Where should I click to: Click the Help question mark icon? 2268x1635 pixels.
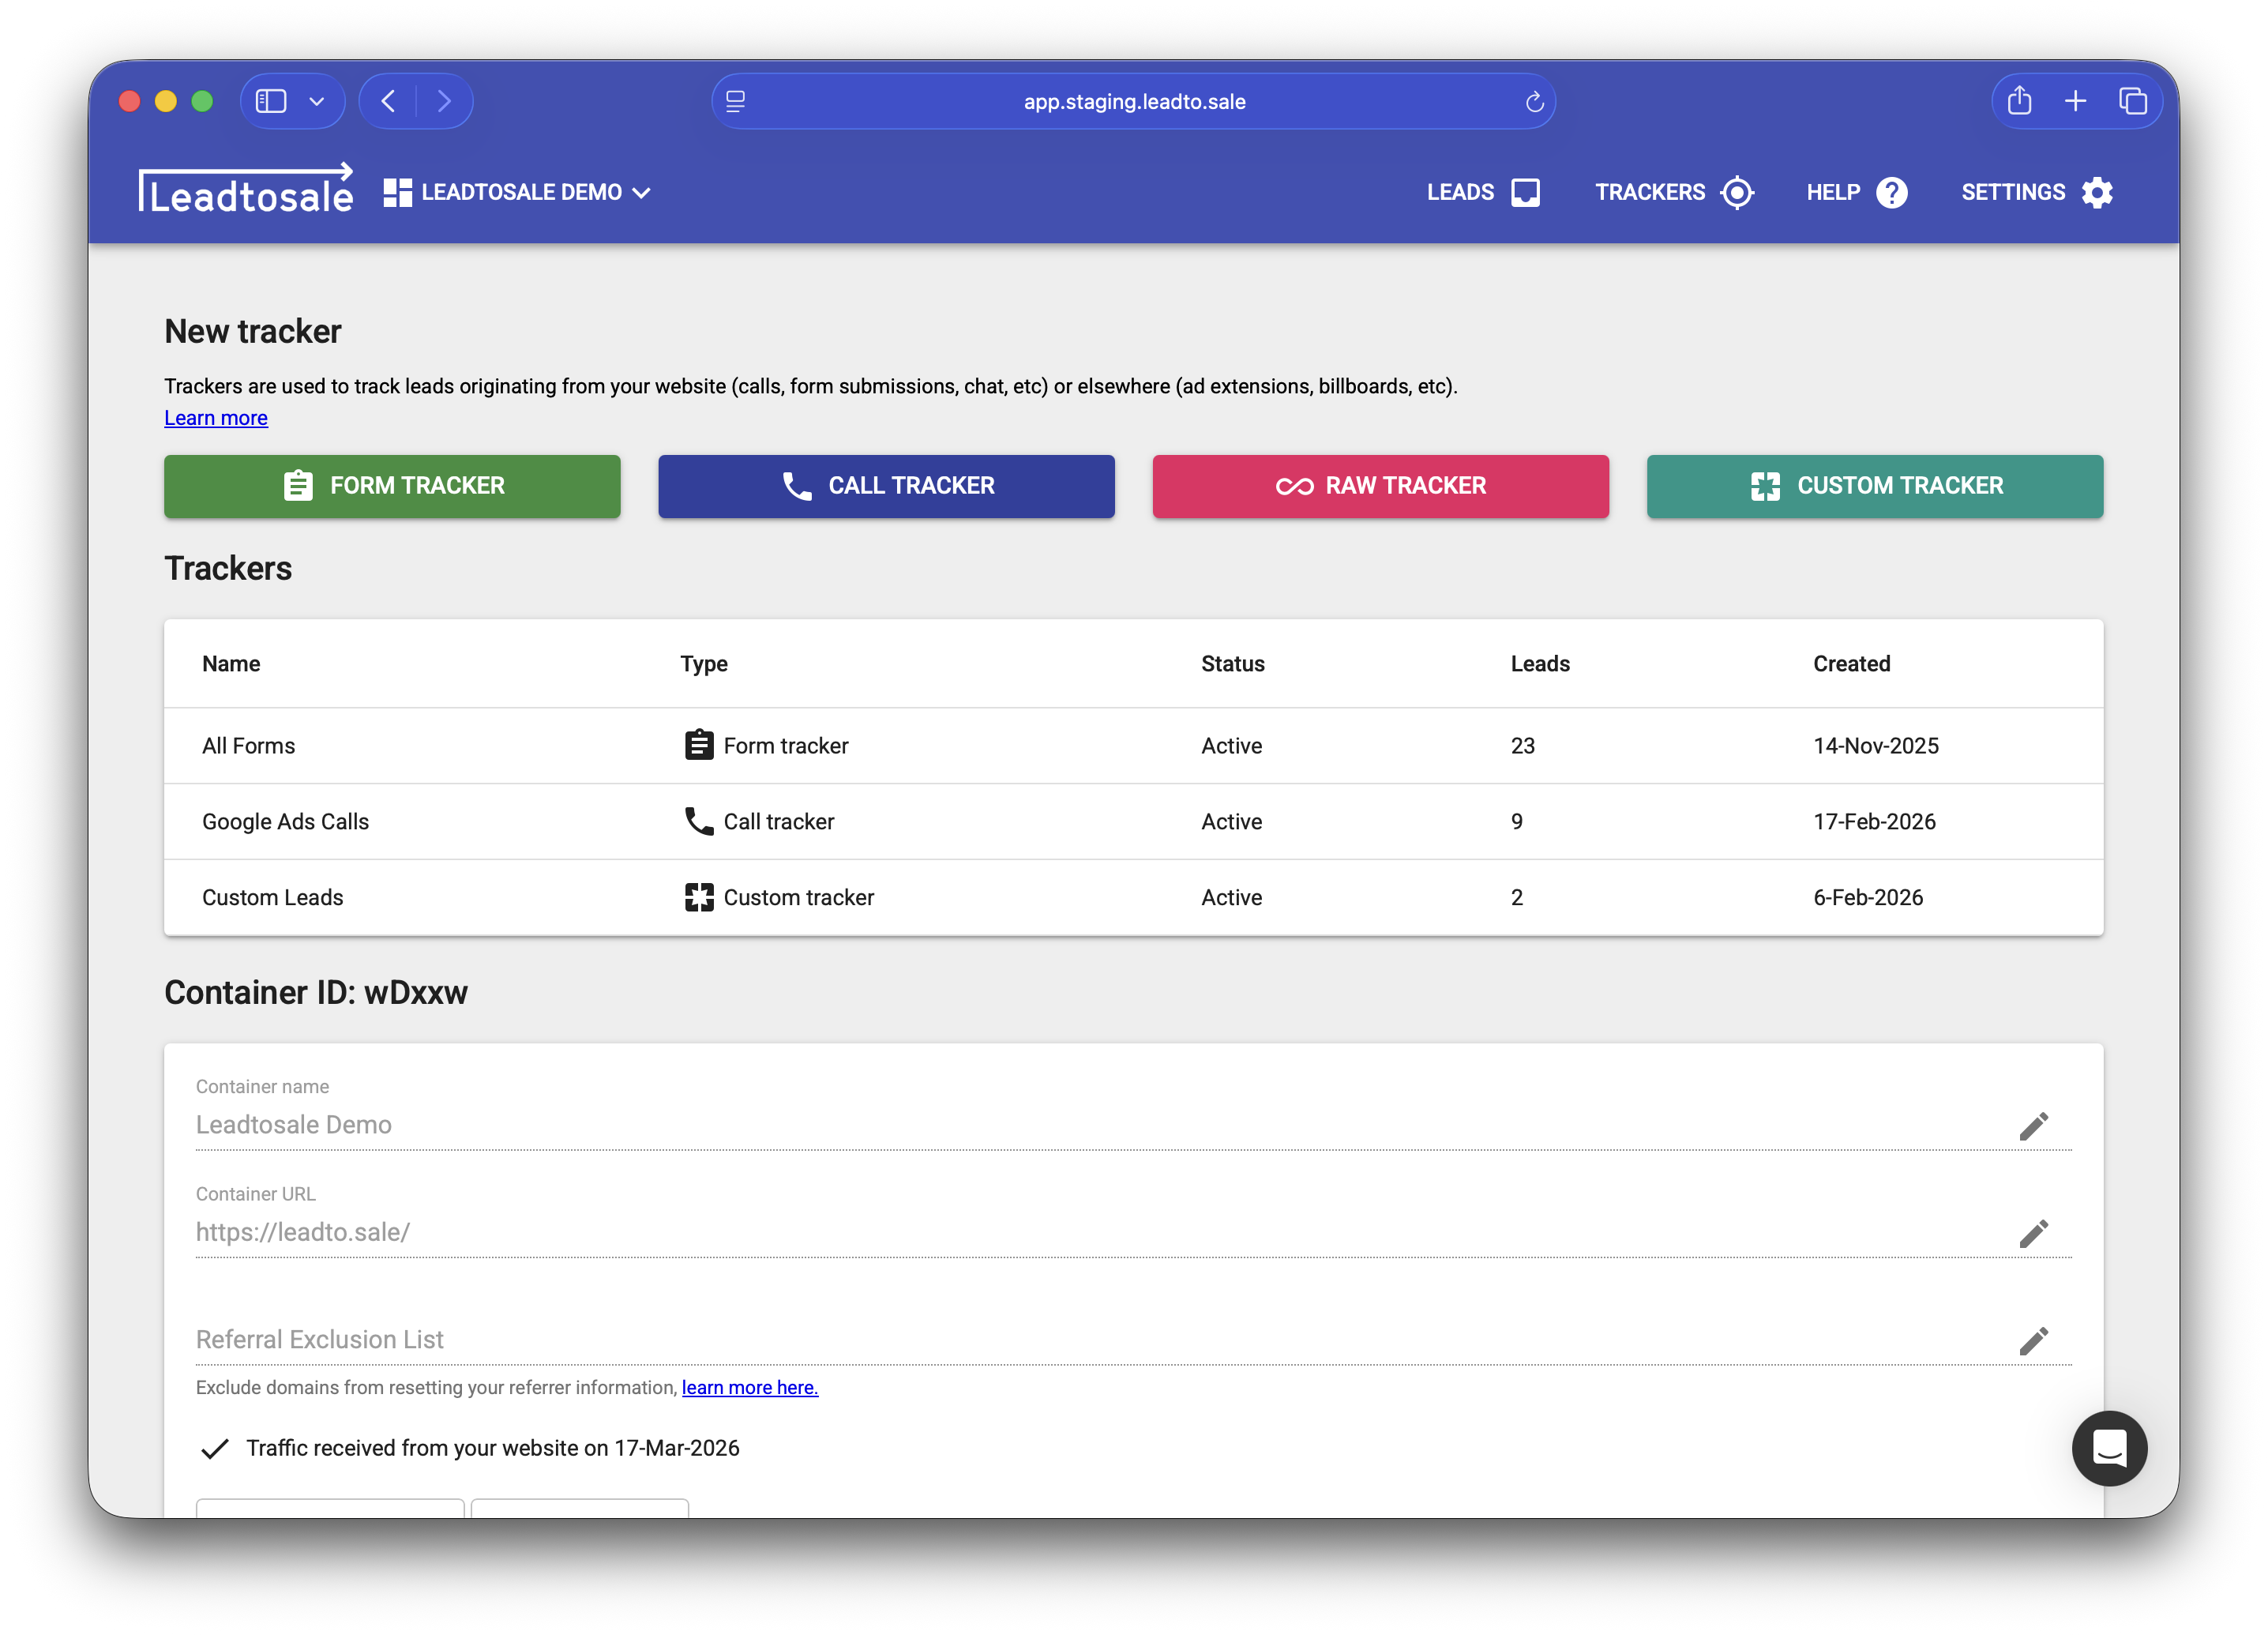point(1893,192)
